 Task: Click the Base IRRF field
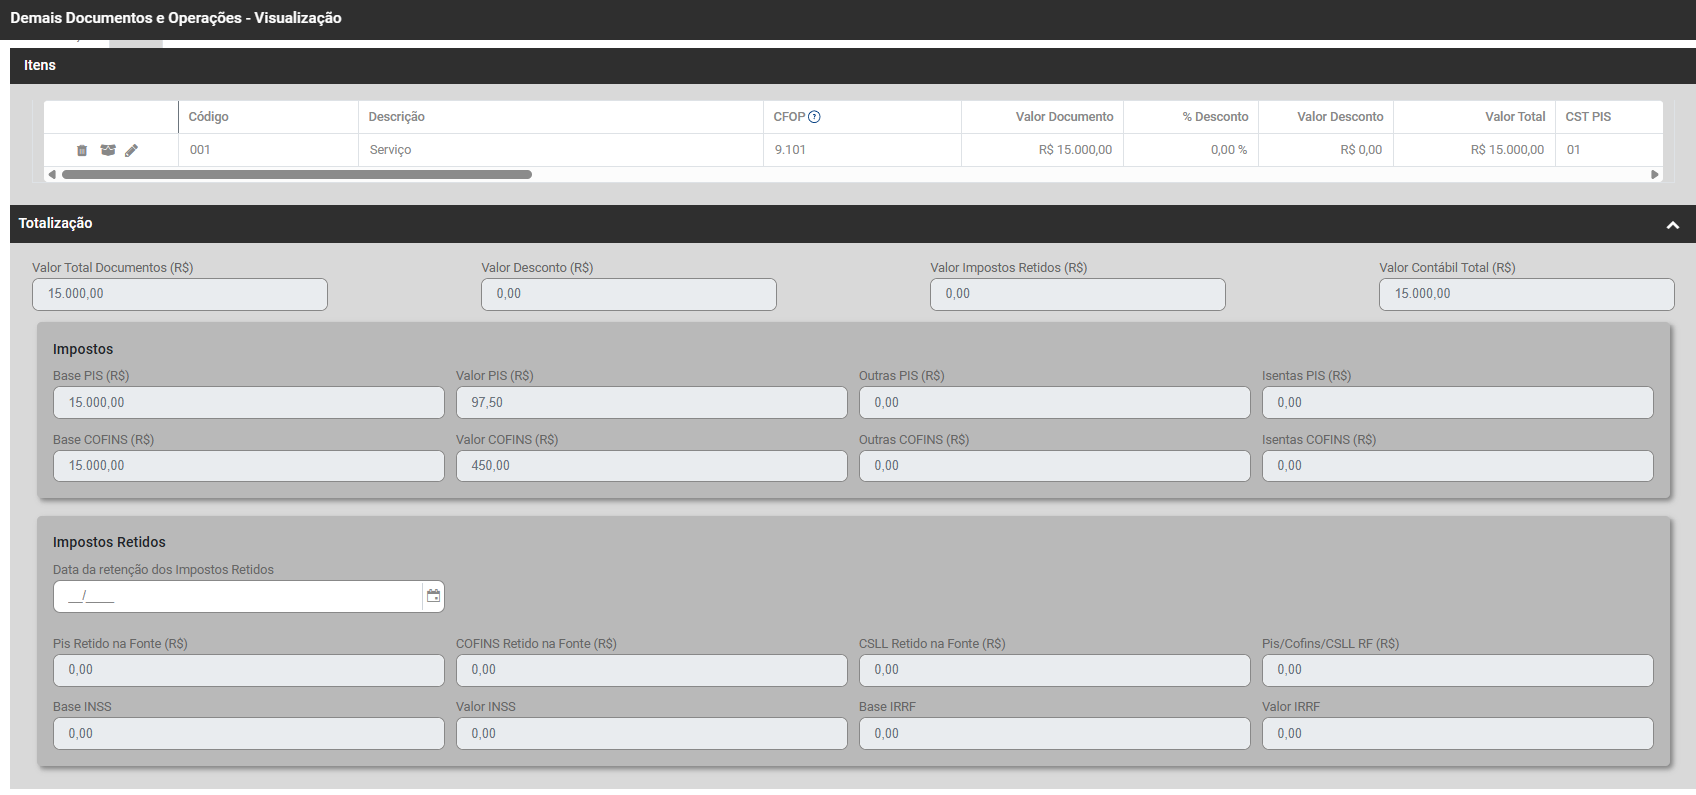tap(1055, 734)
